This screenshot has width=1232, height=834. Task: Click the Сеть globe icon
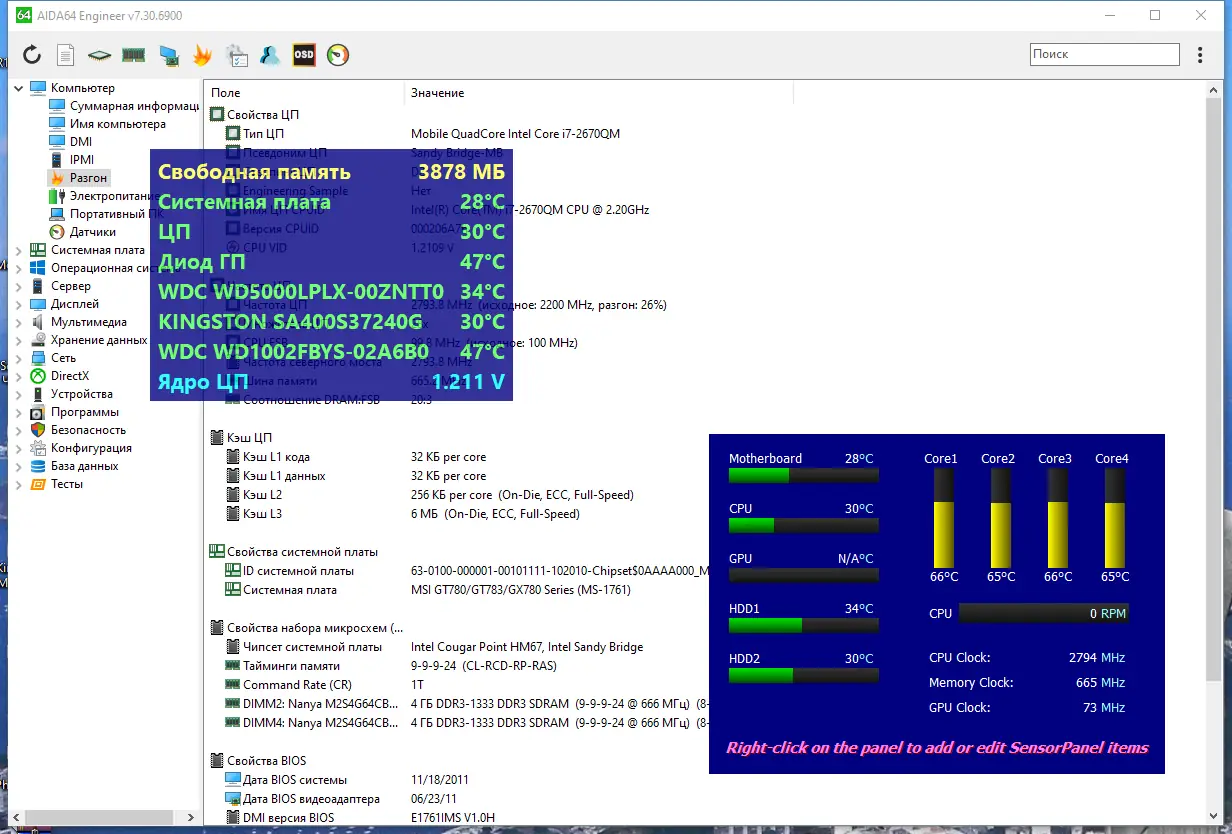pyautogui.click(x=38, y=358)
